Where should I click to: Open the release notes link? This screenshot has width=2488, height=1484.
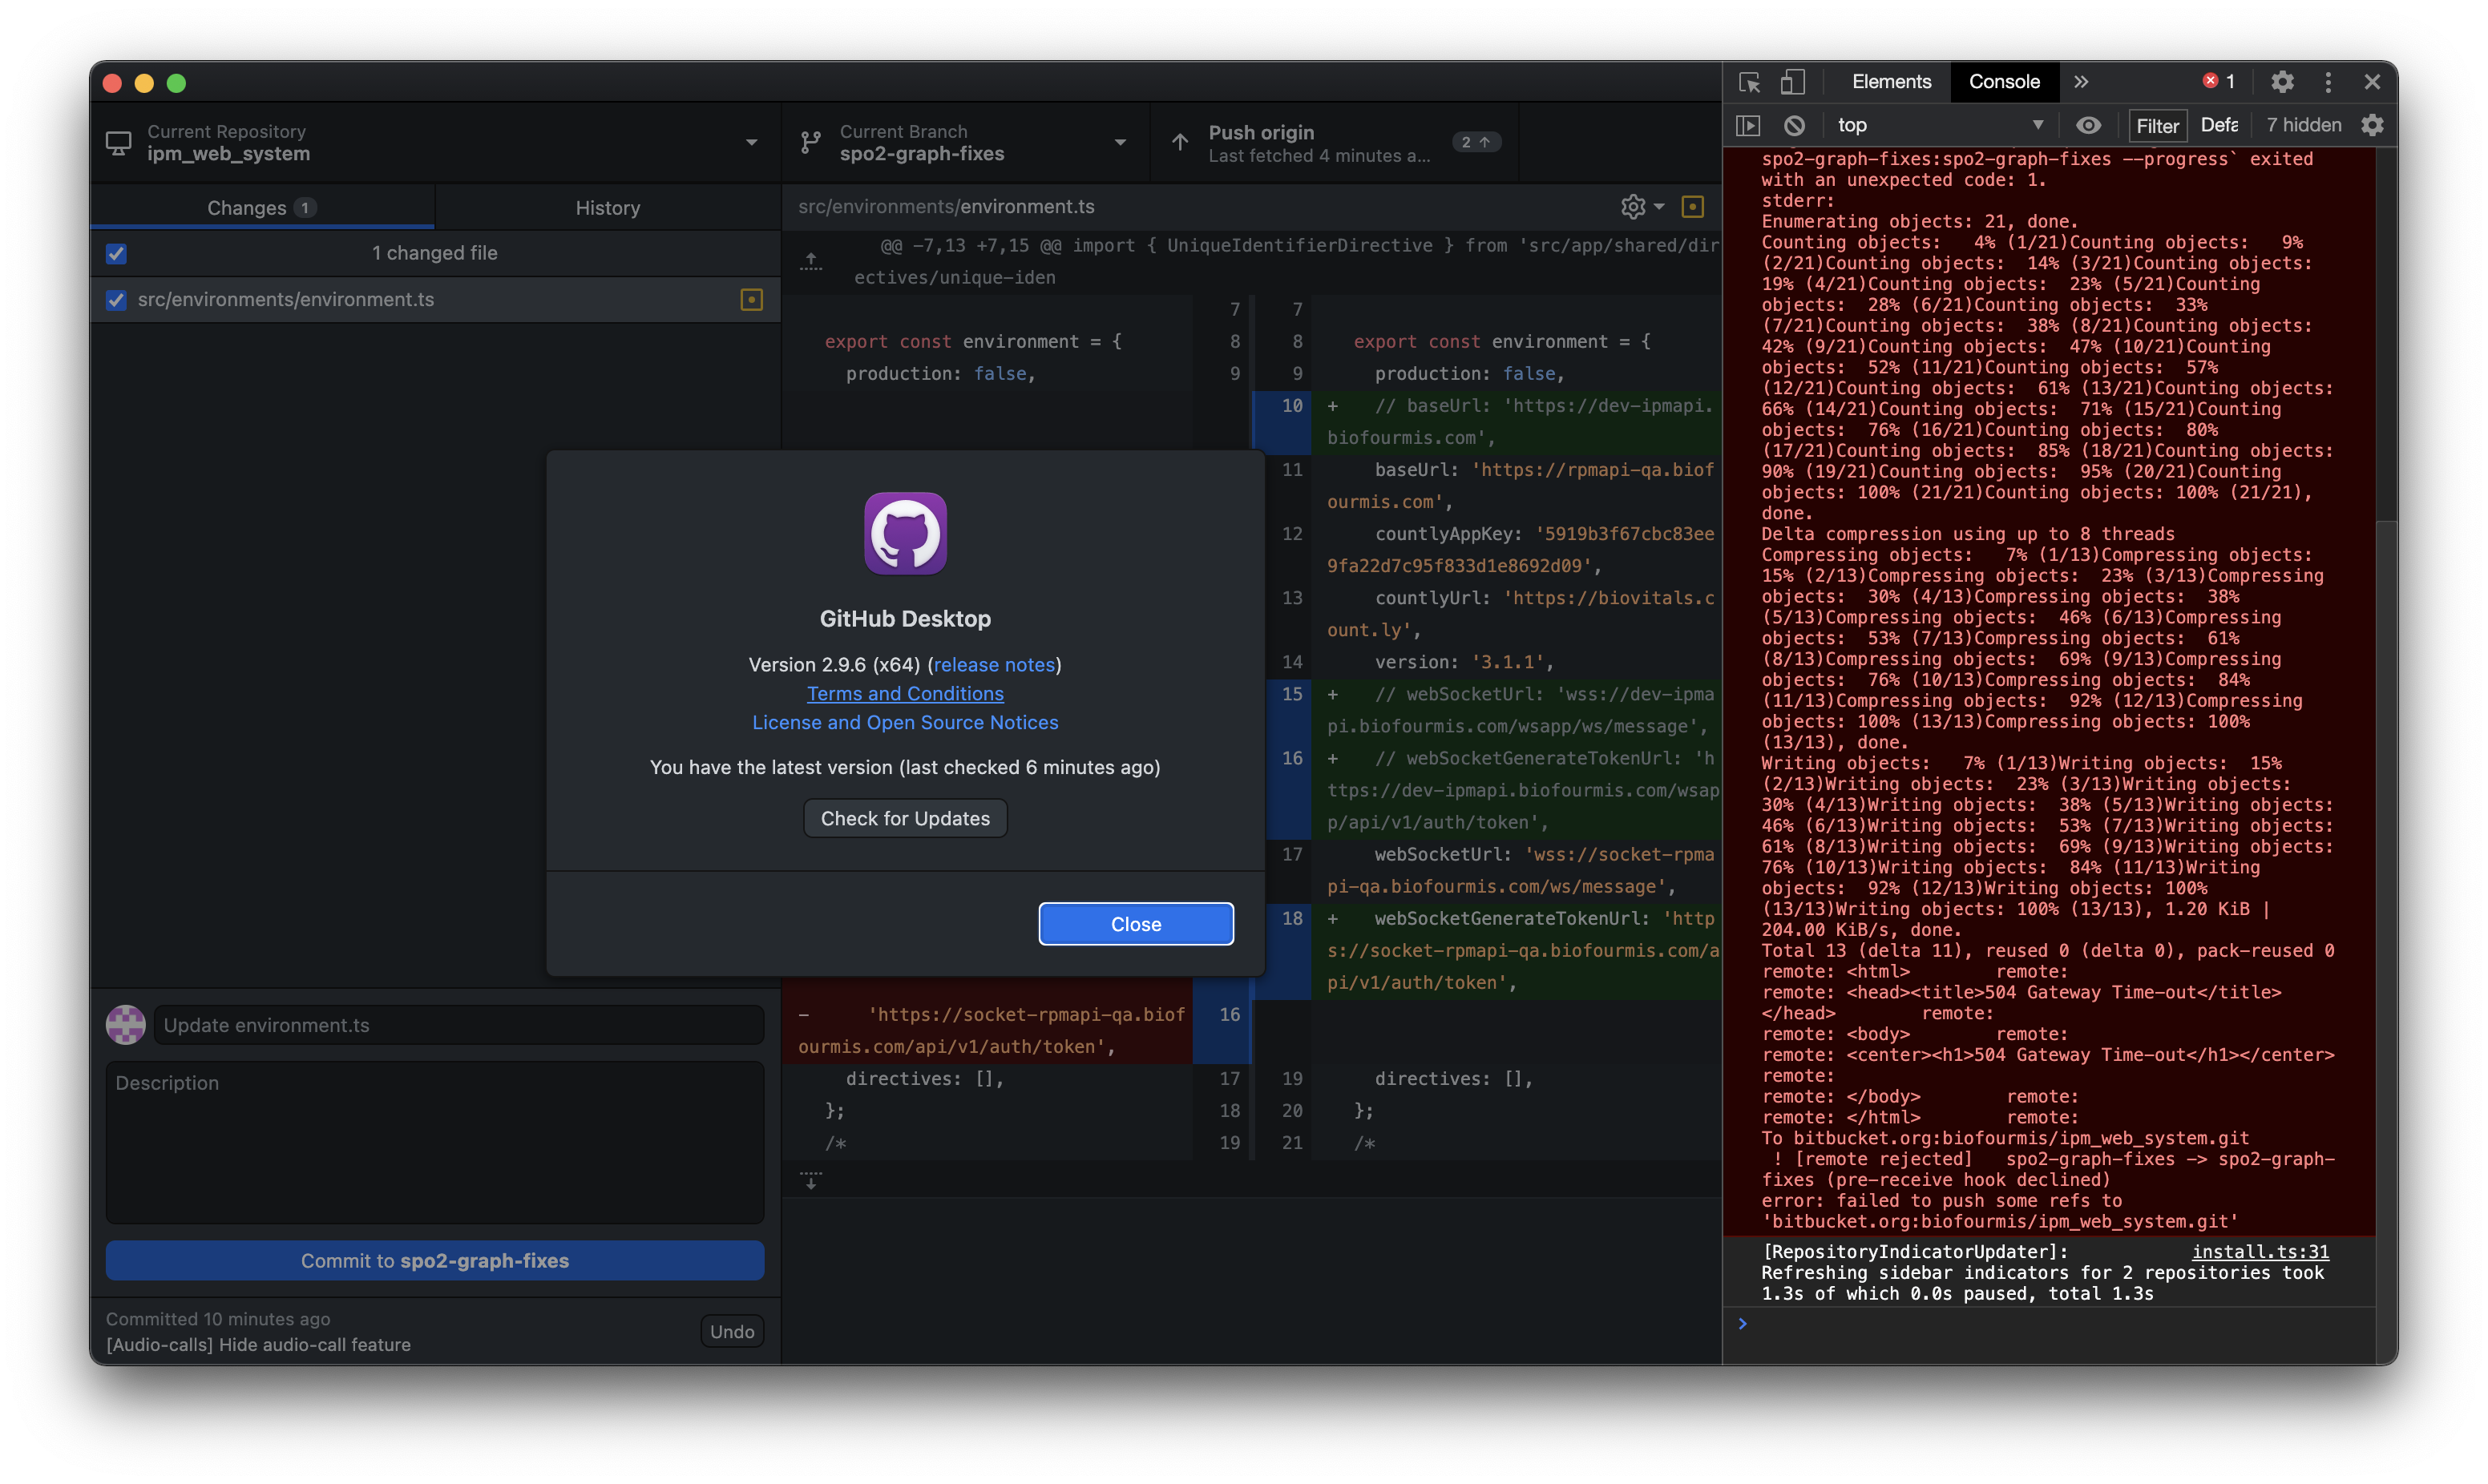[994, 665]
